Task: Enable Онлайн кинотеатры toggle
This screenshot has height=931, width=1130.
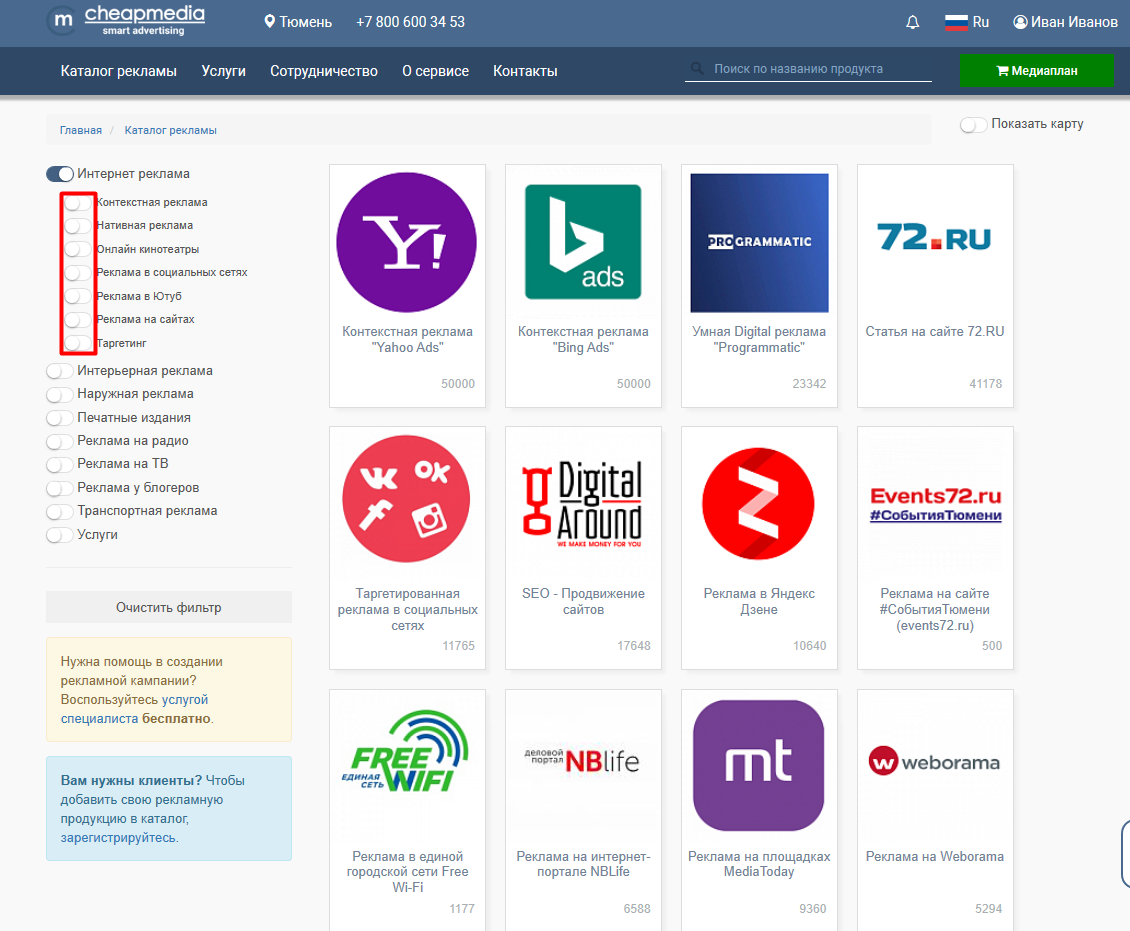Action: click(77, 249)
